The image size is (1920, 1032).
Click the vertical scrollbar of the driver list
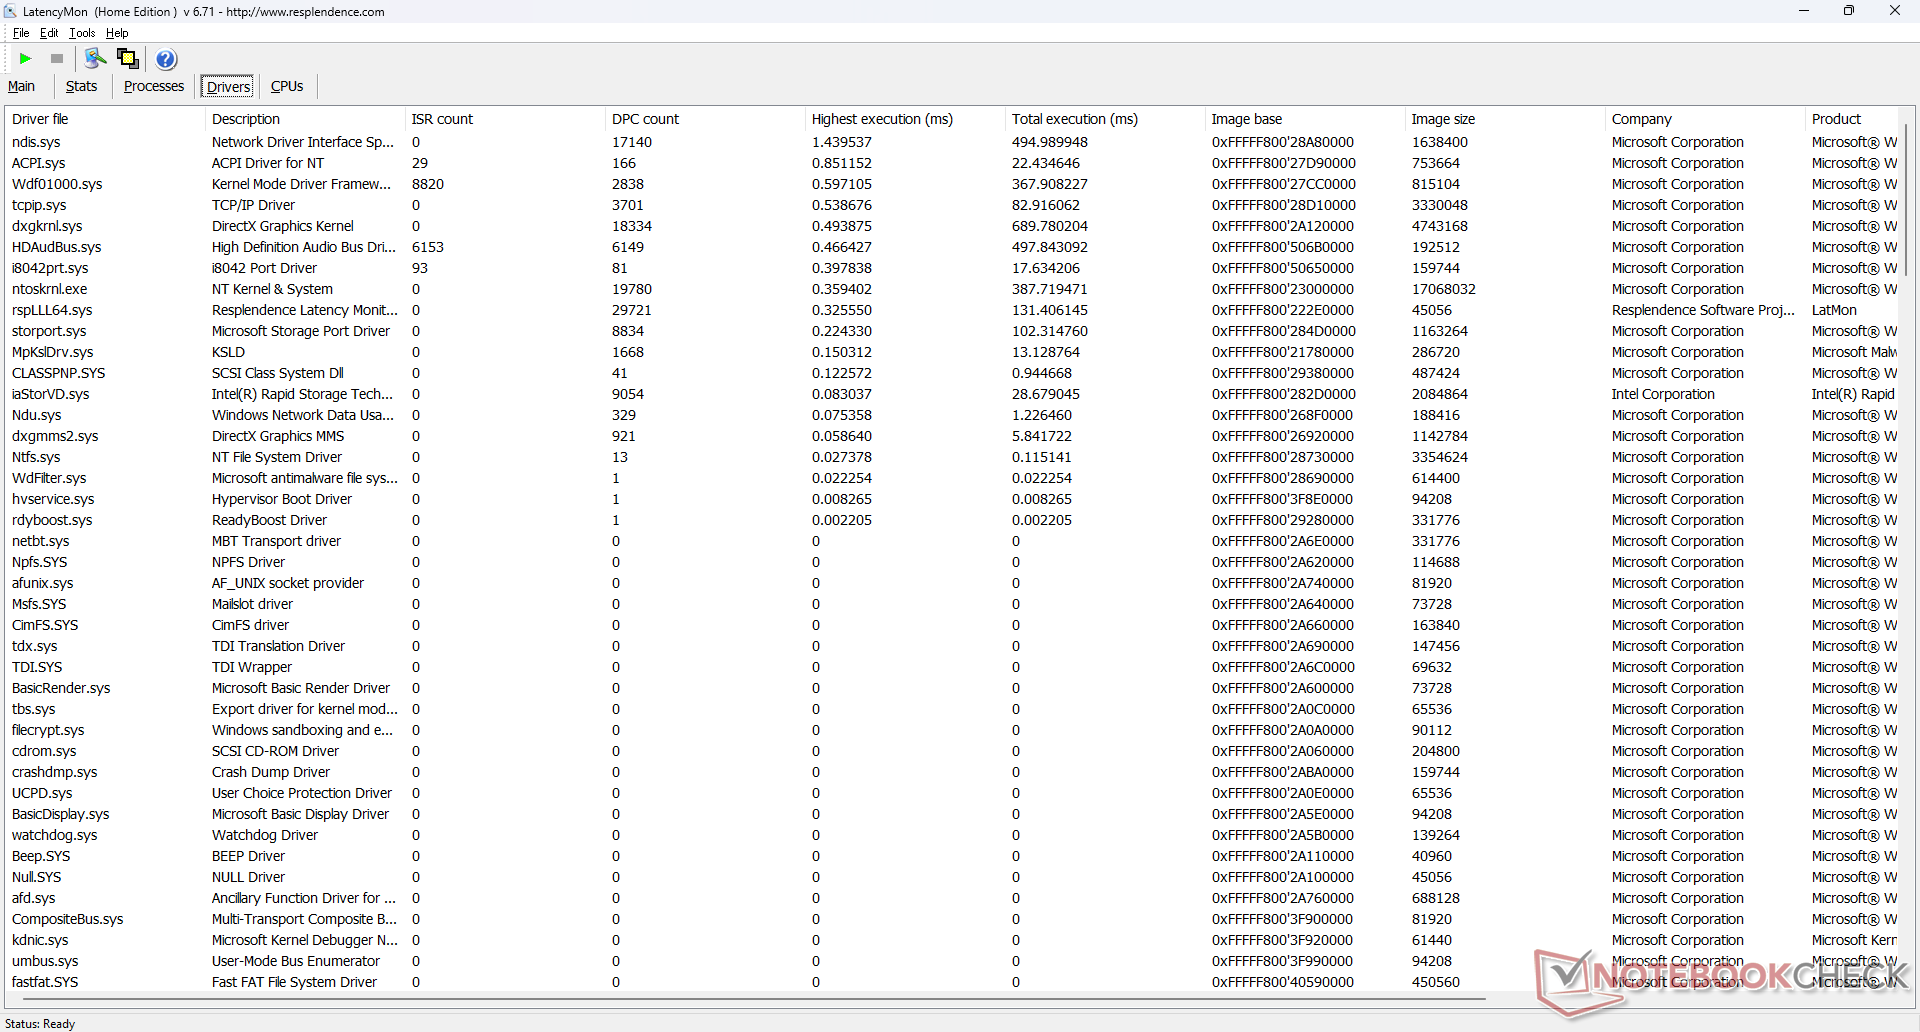(x=1906, y=200)
